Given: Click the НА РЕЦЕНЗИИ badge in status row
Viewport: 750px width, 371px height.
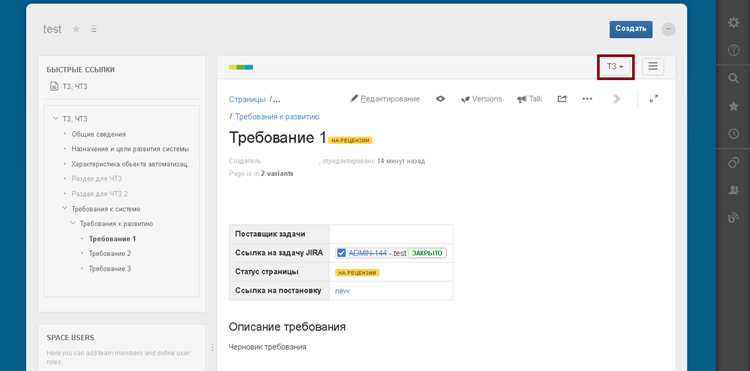Looking at the screenshot, I should click(357, 273).
